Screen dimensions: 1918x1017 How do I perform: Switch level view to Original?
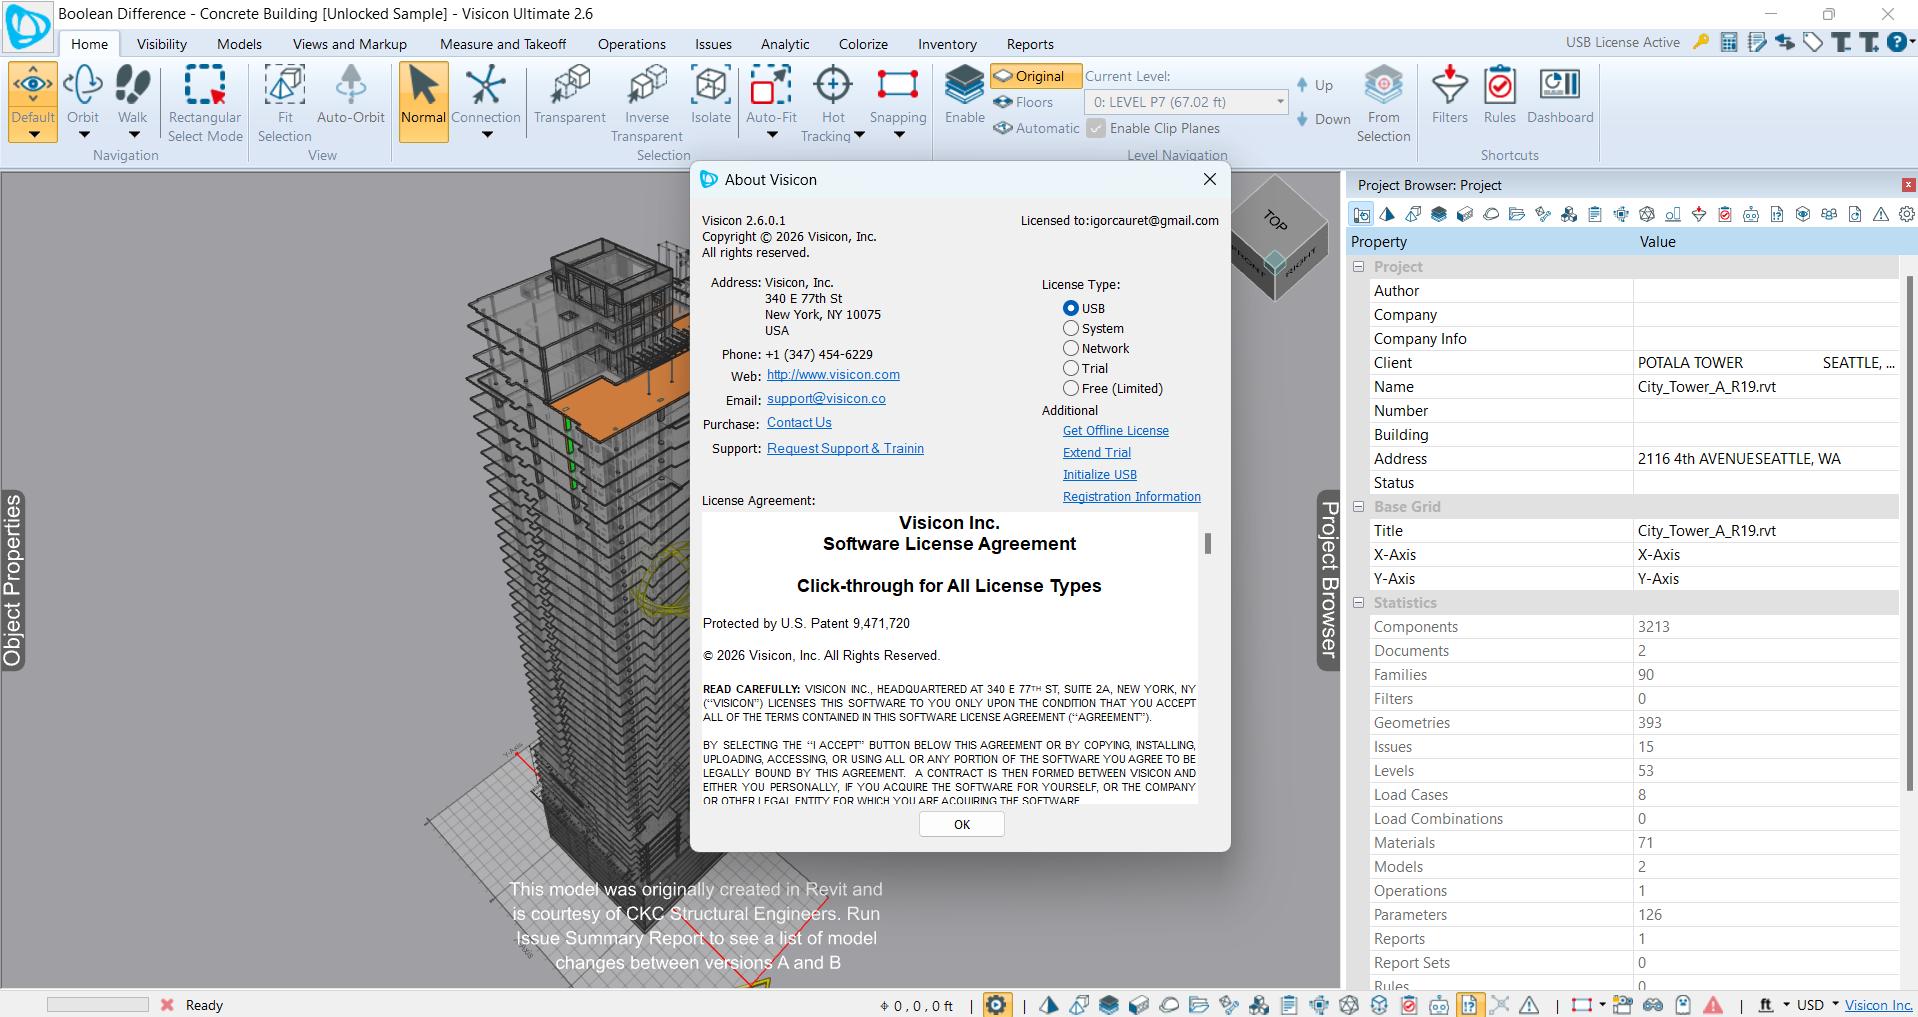click(x=1036, y=76)
